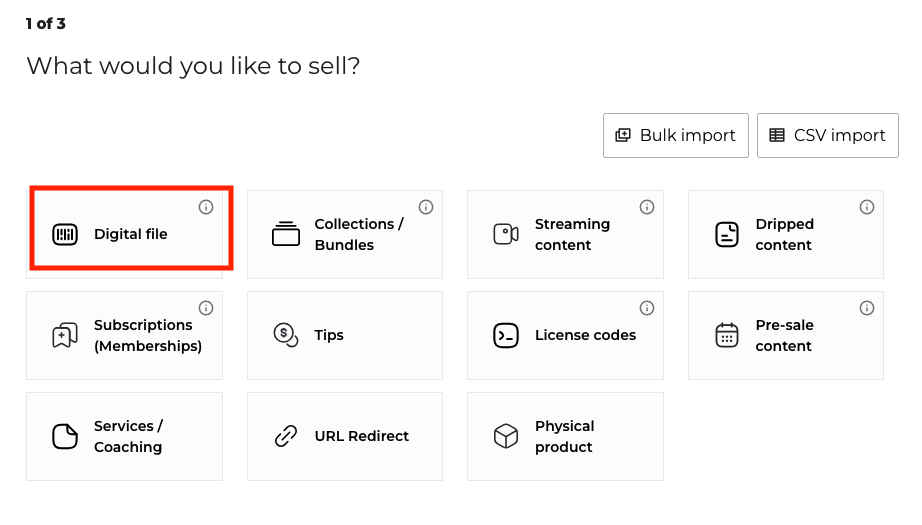Viewport: 922px width, 525px height.
Task: Click the Collections / Bundles stack icon
Action: coord(286,234)
